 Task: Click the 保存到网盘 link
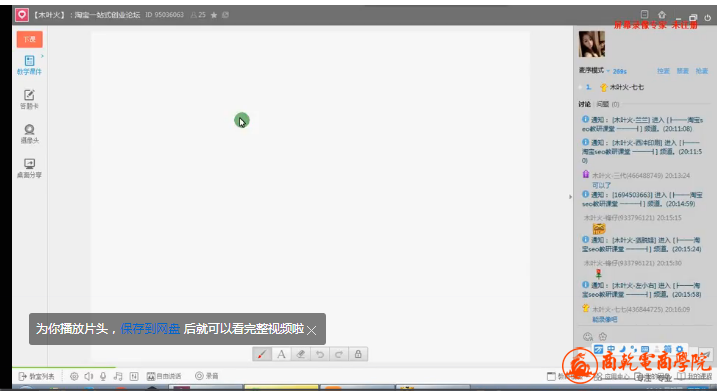click(150, 329)
